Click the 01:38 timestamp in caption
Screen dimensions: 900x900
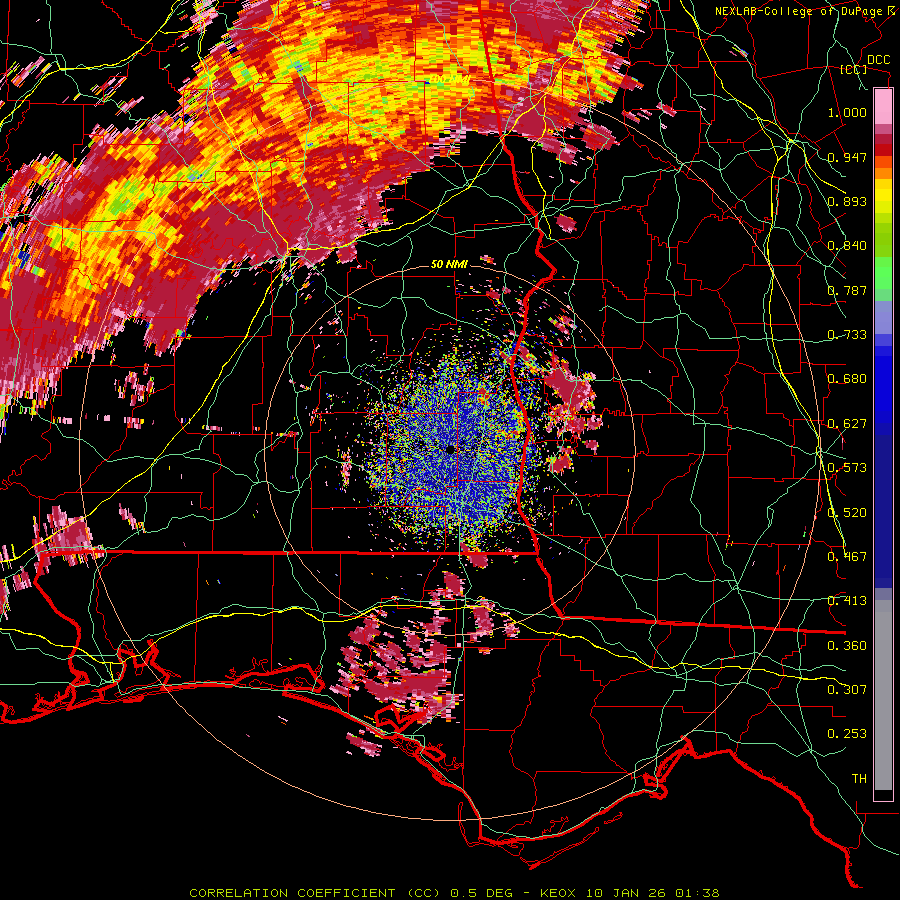(x=697, y=893)
